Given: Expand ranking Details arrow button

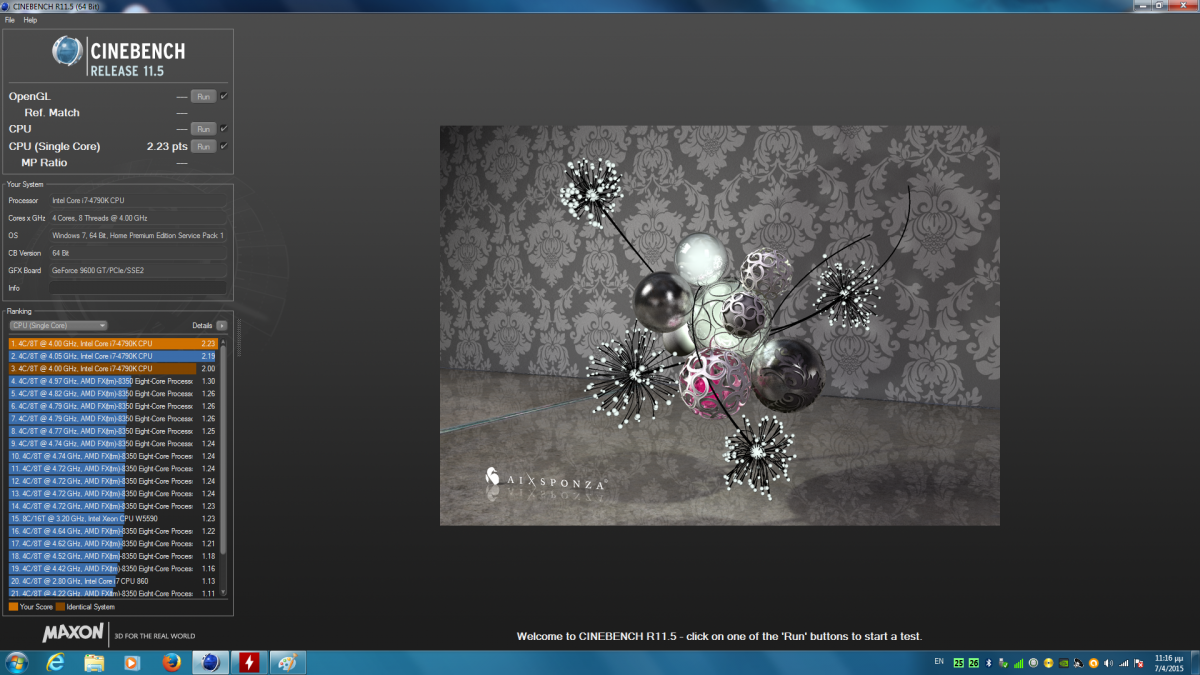Looking at the screenshot, I should point(221,325).
